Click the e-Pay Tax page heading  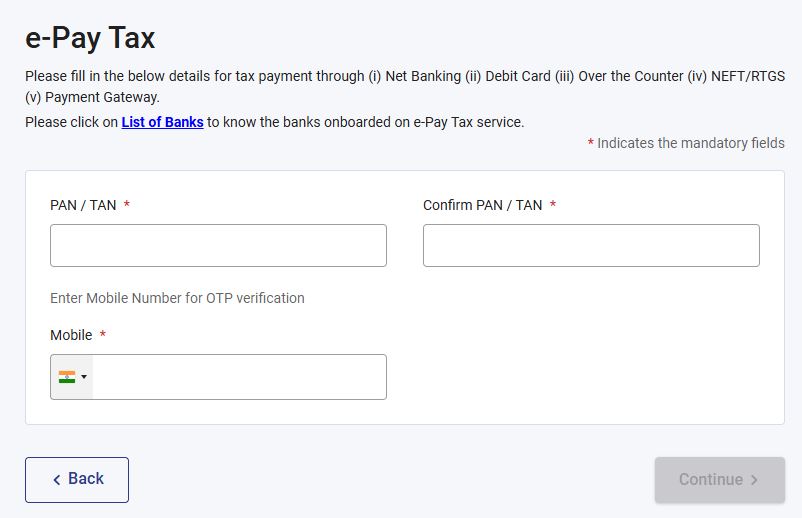90,38
